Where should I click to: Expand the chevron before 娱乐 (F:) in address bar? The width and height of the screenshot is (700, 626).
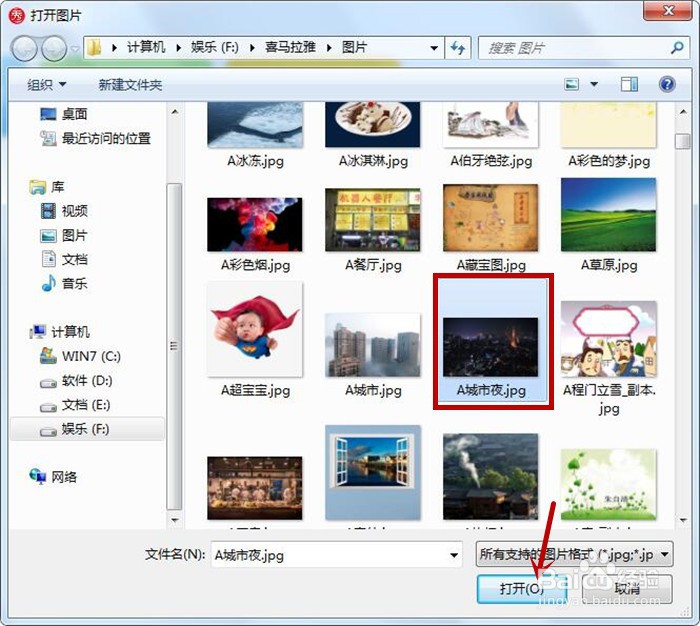pos(179,48)
